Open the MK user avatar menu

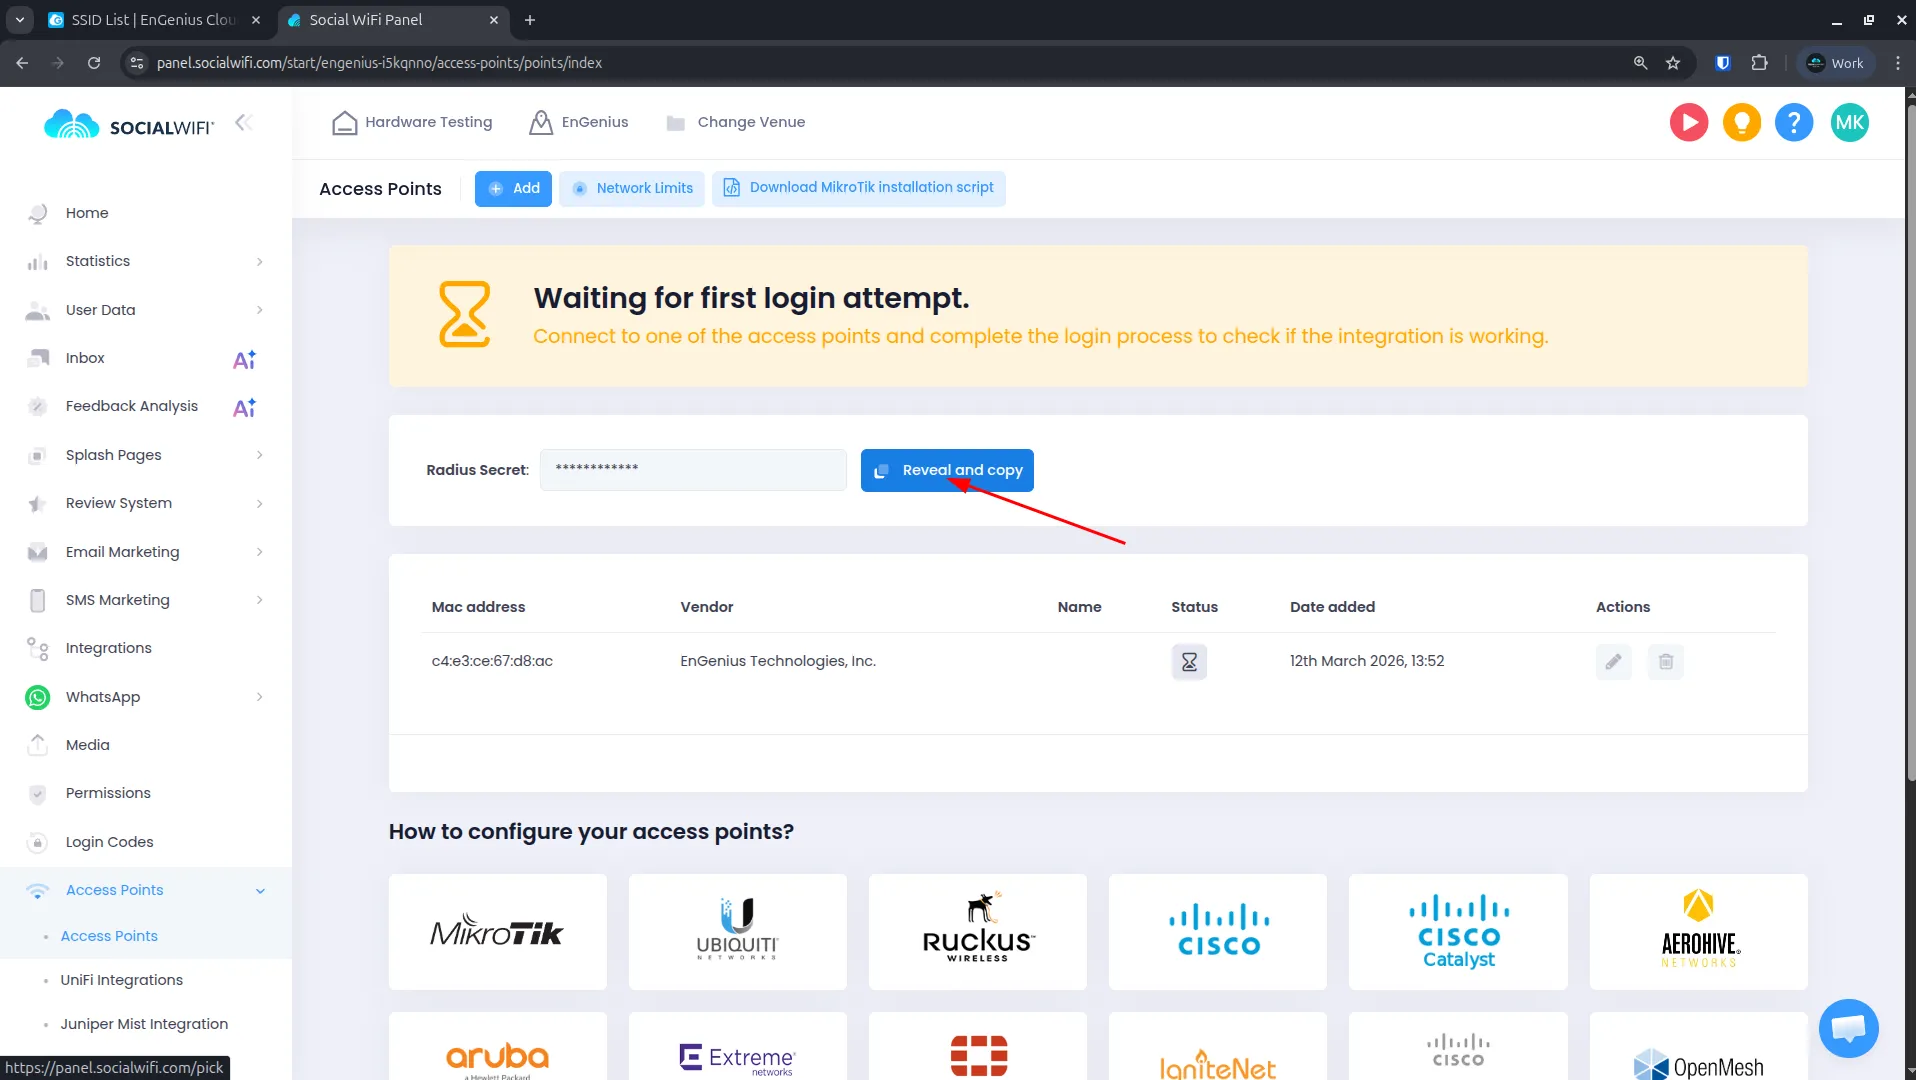(x=1849, y=122)
